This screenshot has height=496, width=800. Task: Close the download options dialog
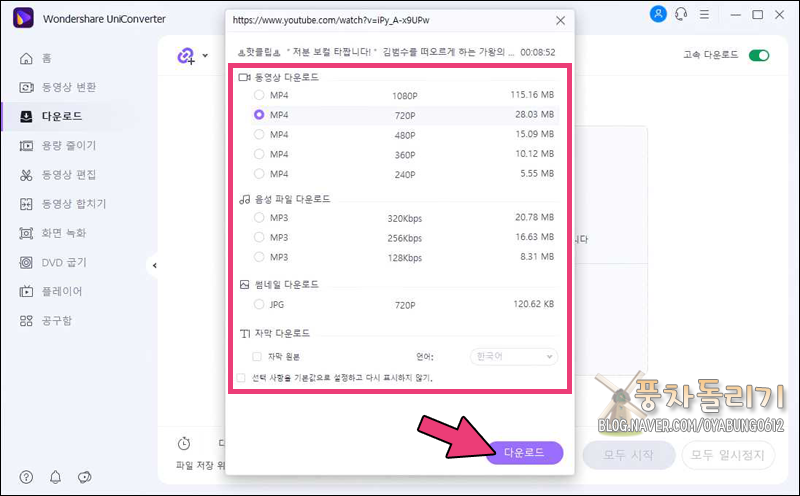[560, 20]
